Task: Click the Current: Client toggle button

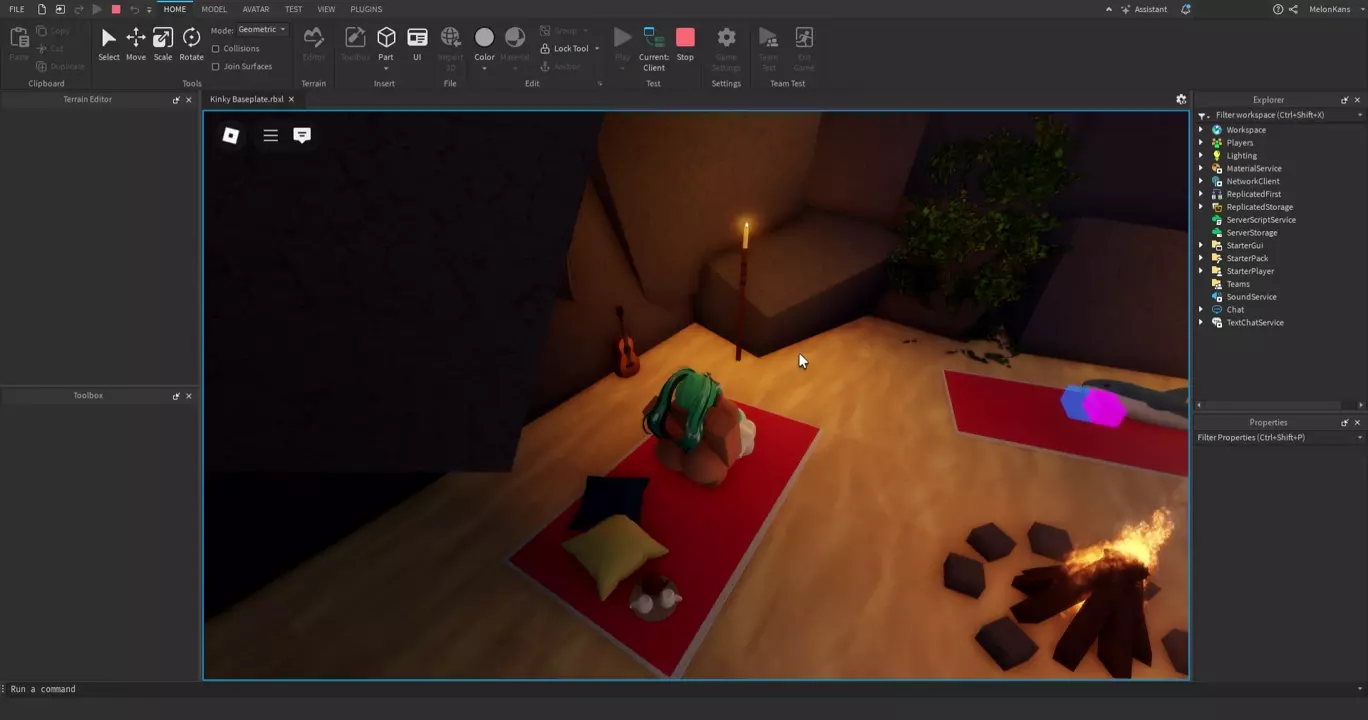Action: point(654,48)
